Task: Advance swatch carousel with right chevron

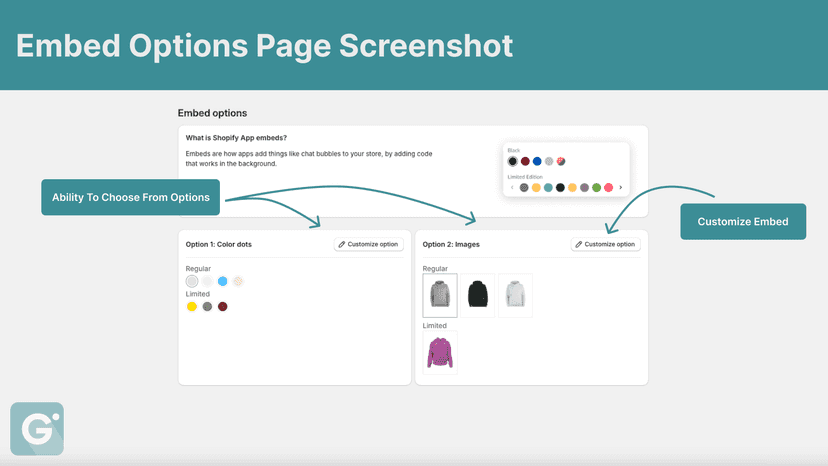Action: 620,188
